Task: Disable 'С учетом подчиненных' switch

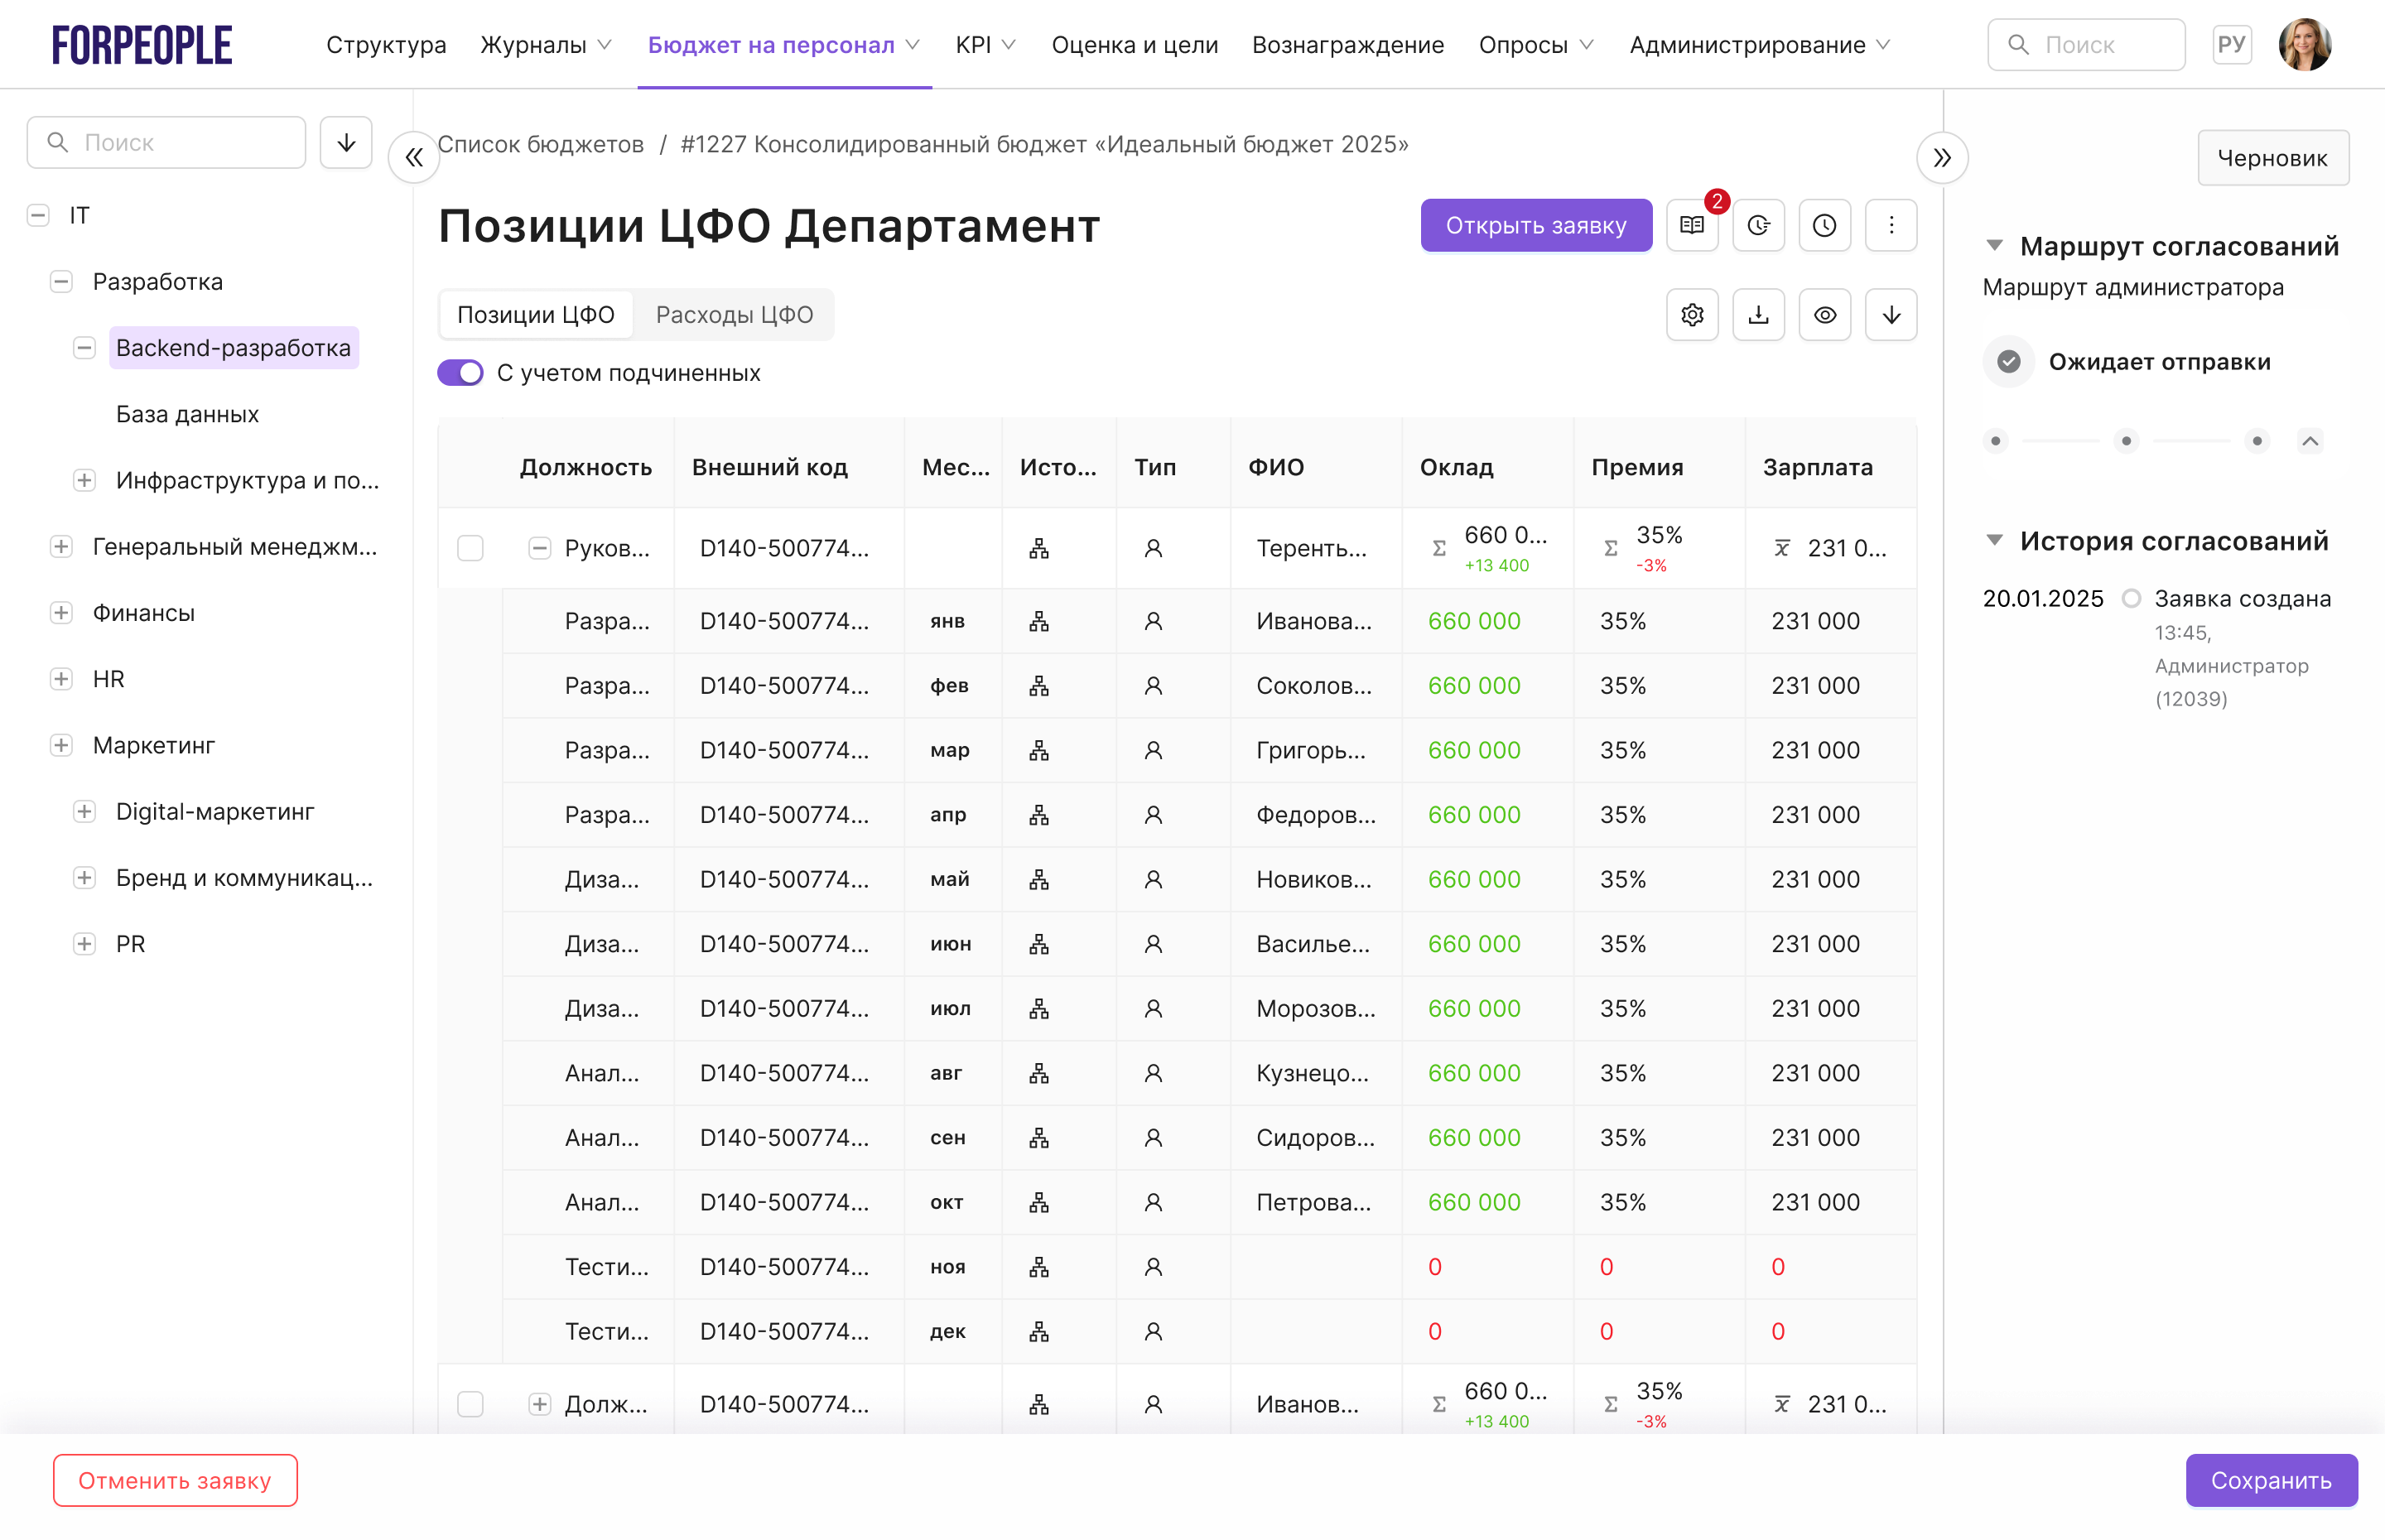Action: click(x=460, y=373)
